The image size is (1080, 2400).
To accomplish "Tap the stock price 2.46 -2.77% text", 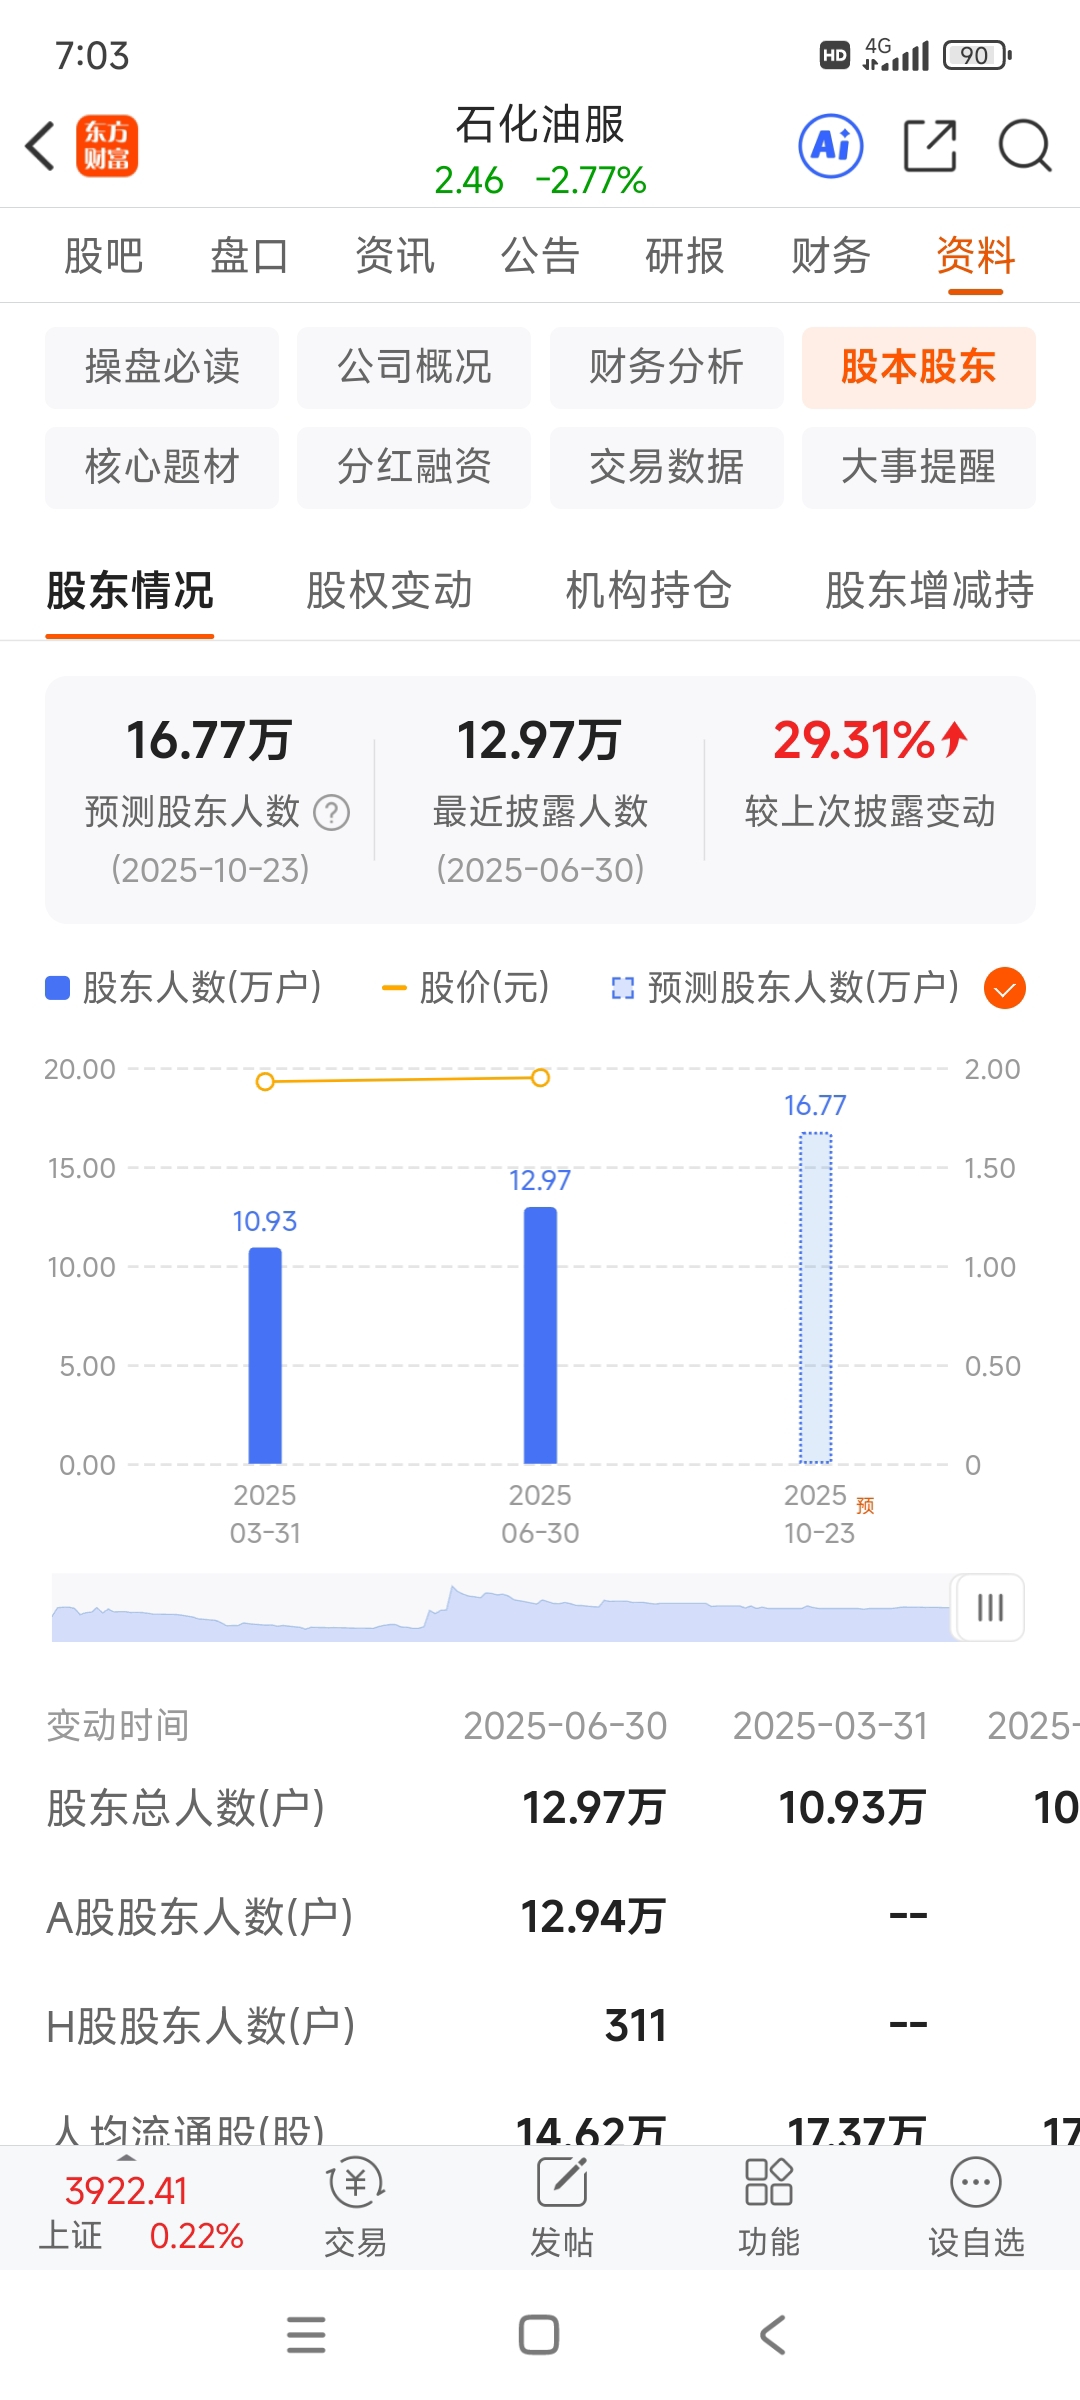I will point(540,181).
